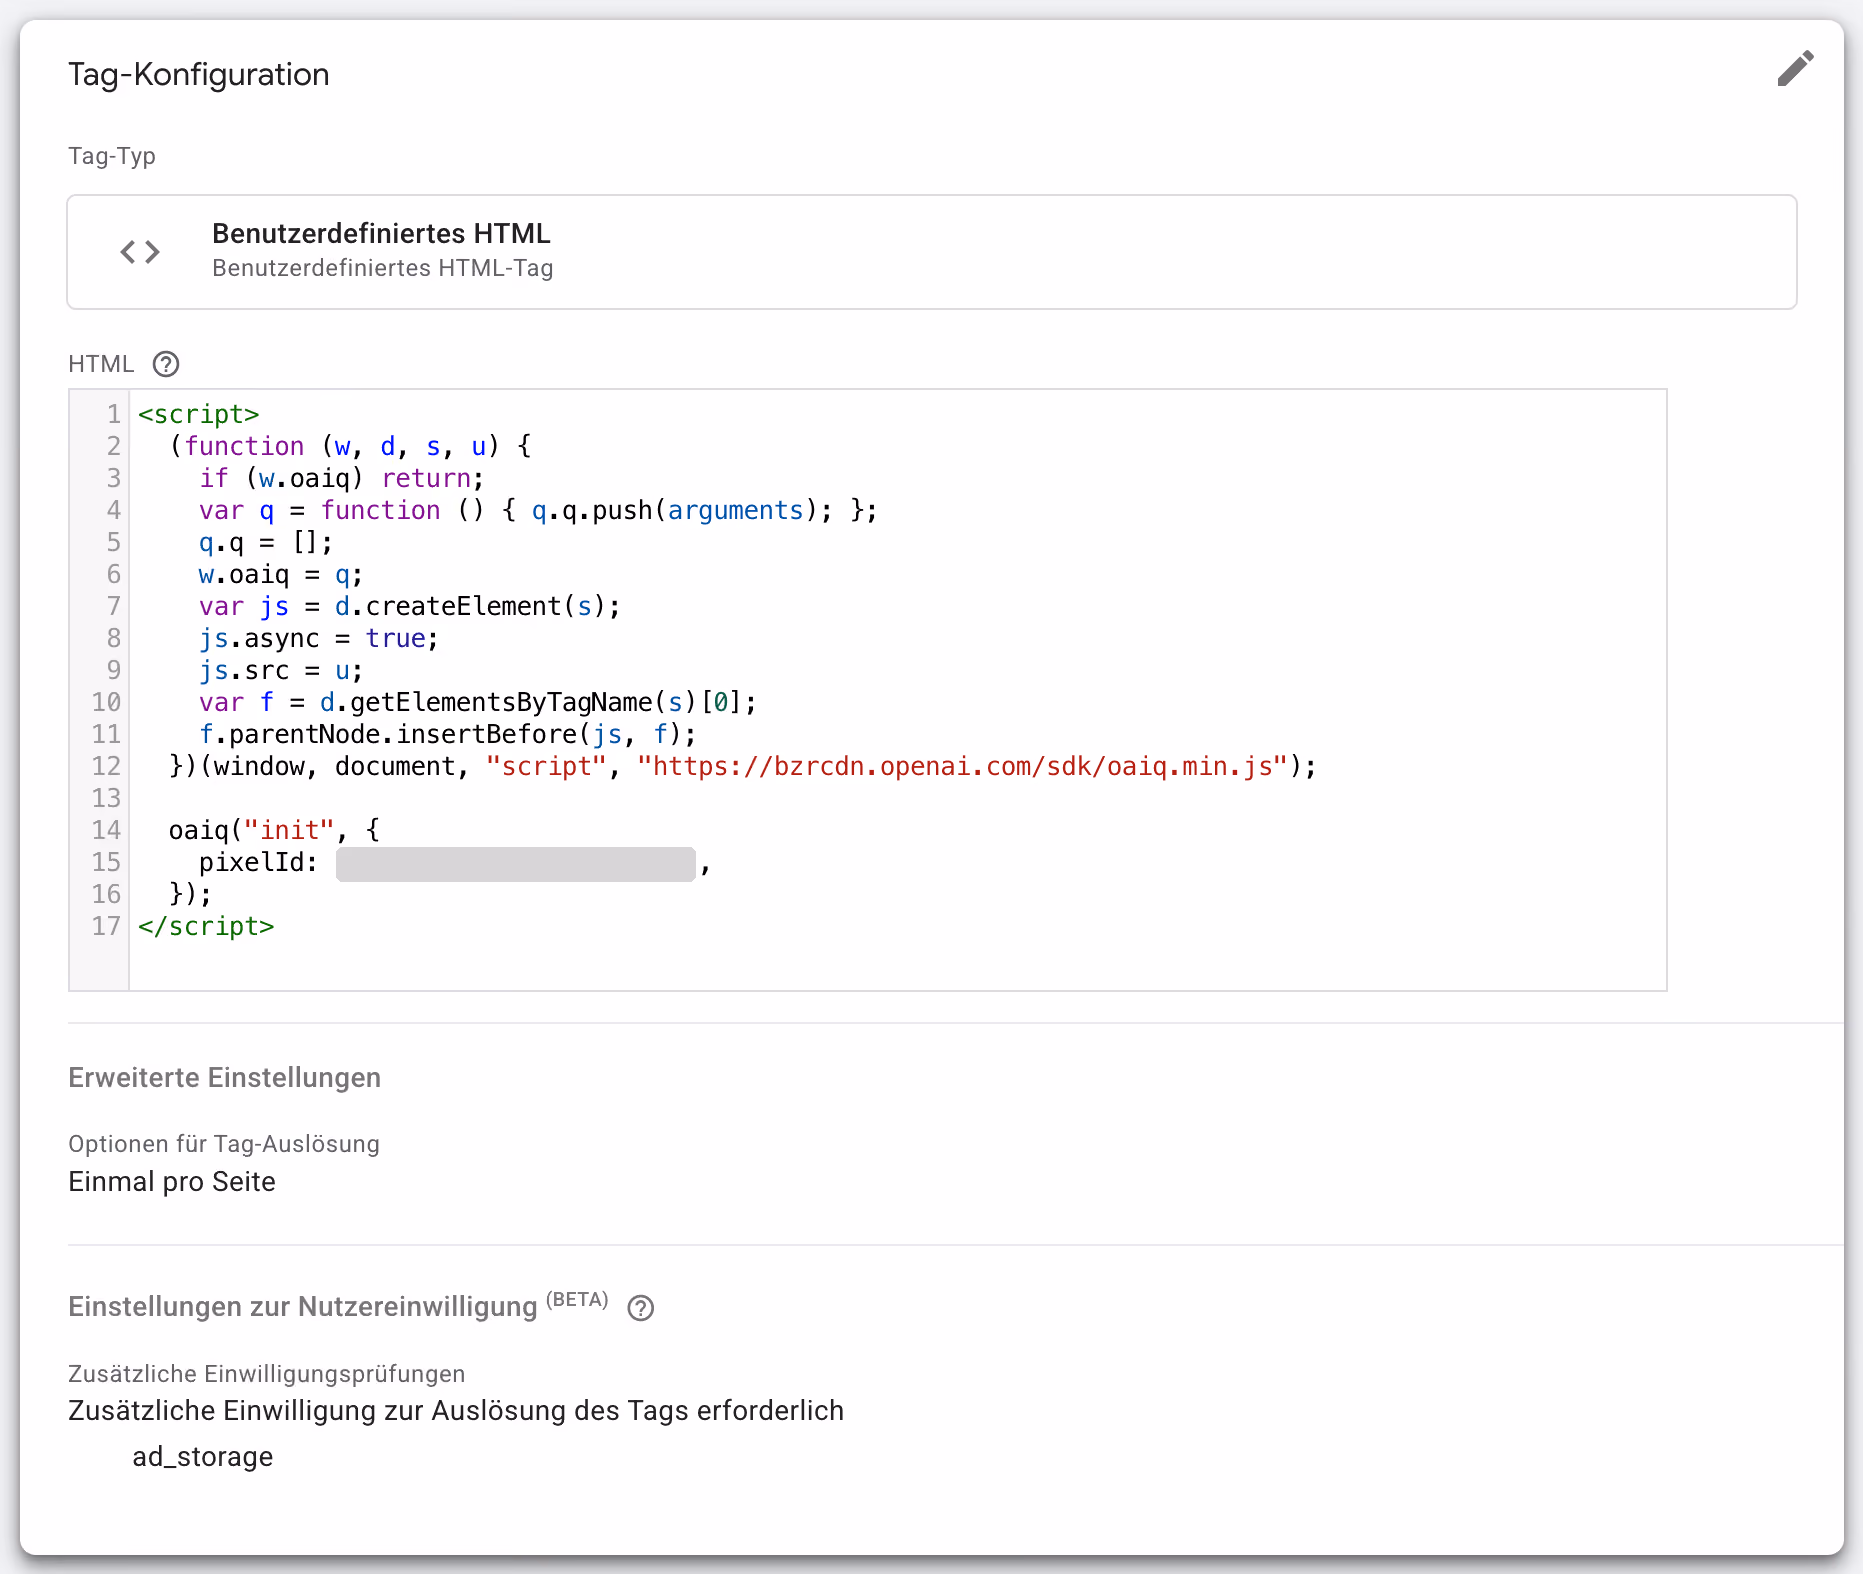Click the 'js.async = true;' code line
The image size is (1863, 1574).
(318, 638)
